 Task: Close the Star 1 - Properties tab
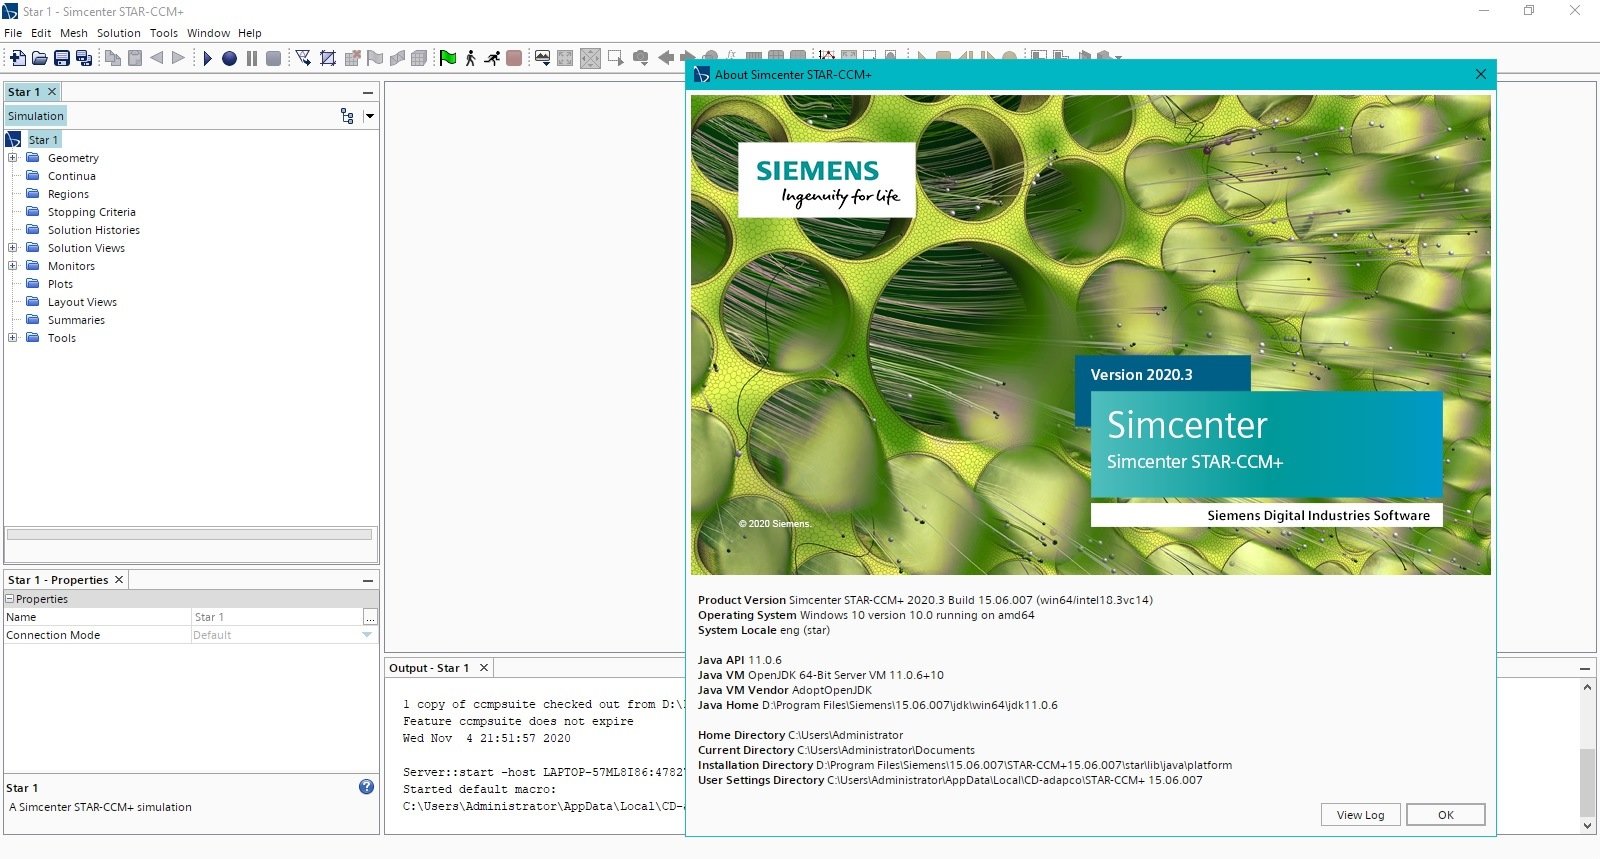coord(119,580)
